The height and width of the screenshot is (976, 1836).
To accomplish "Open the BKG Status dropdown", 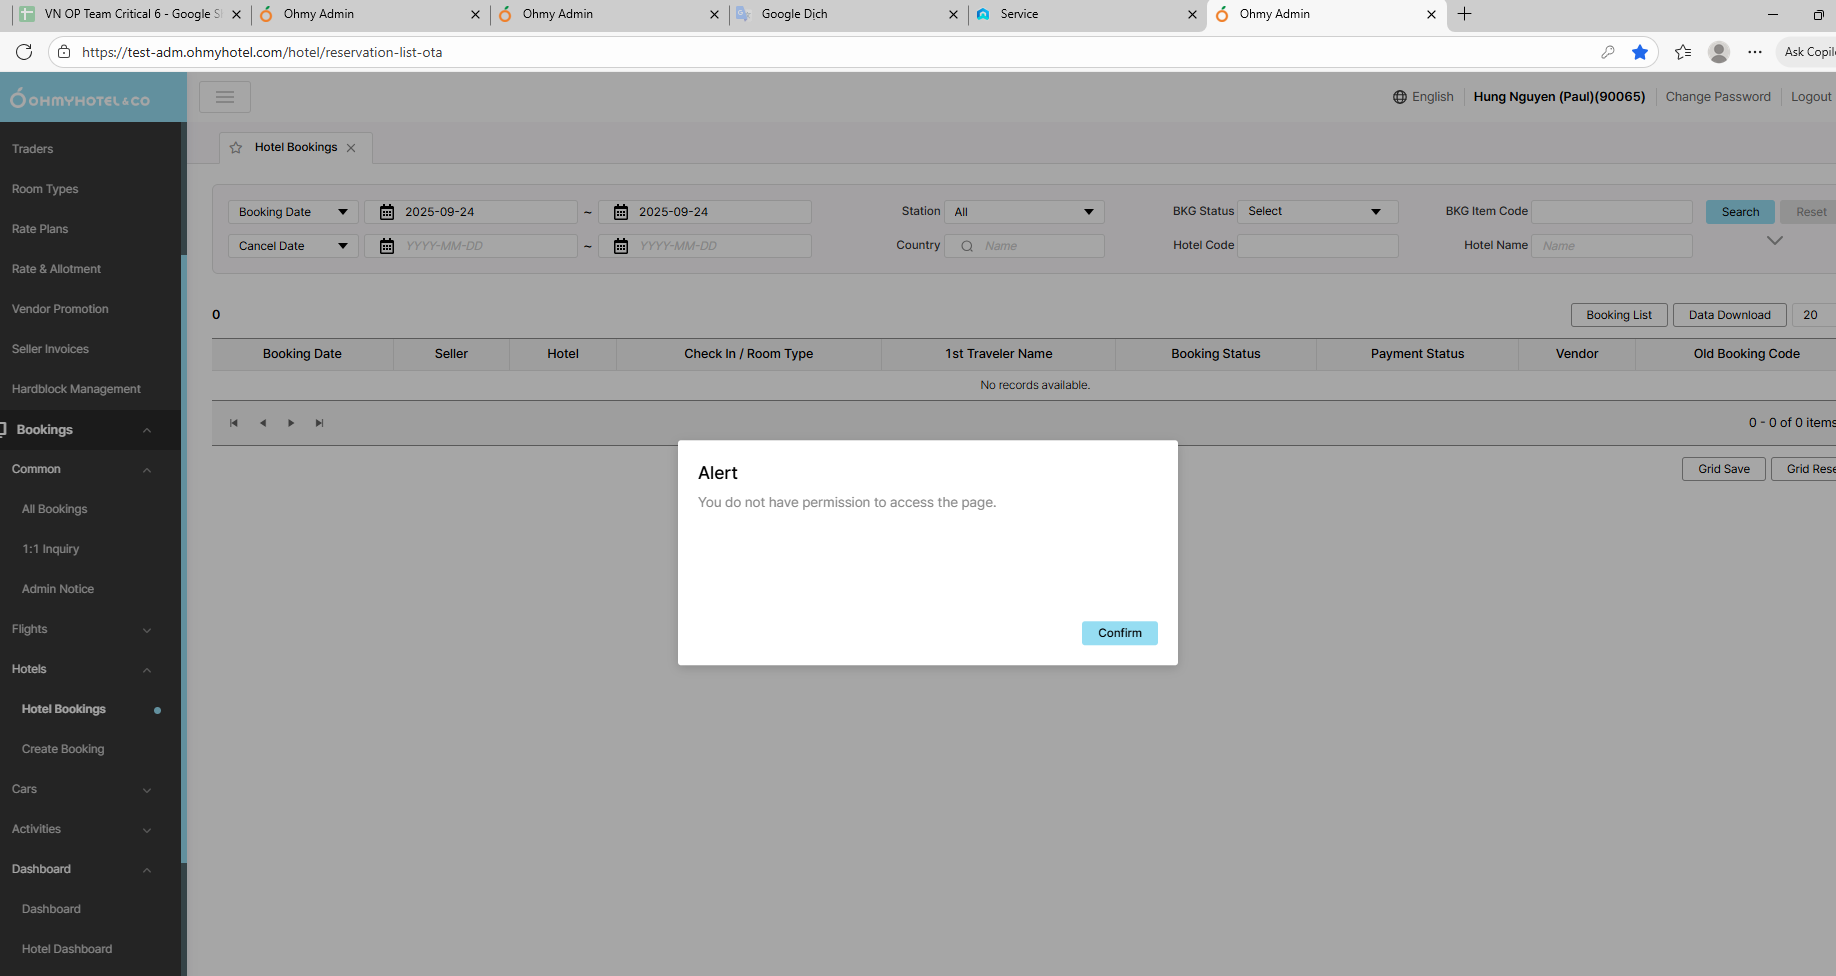I will point(1317,212).
